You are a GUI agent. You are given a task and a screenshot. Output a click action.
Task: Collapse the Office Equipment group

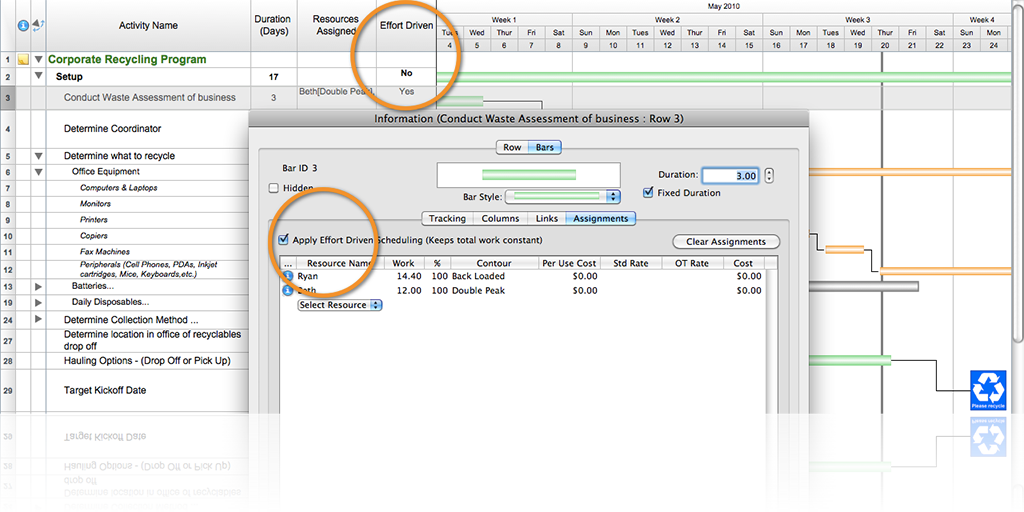point(39,172)
